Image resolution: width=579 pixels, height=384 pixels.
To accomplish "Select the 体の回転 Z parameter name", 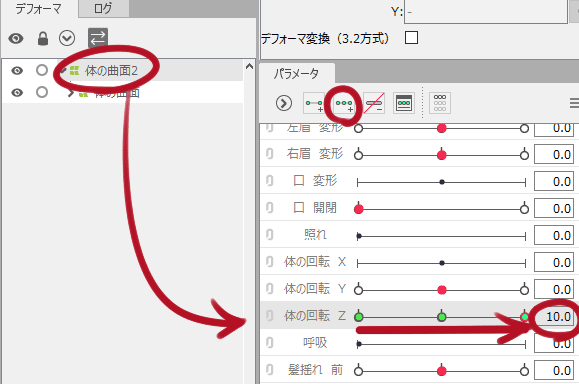I will (315, 316).
